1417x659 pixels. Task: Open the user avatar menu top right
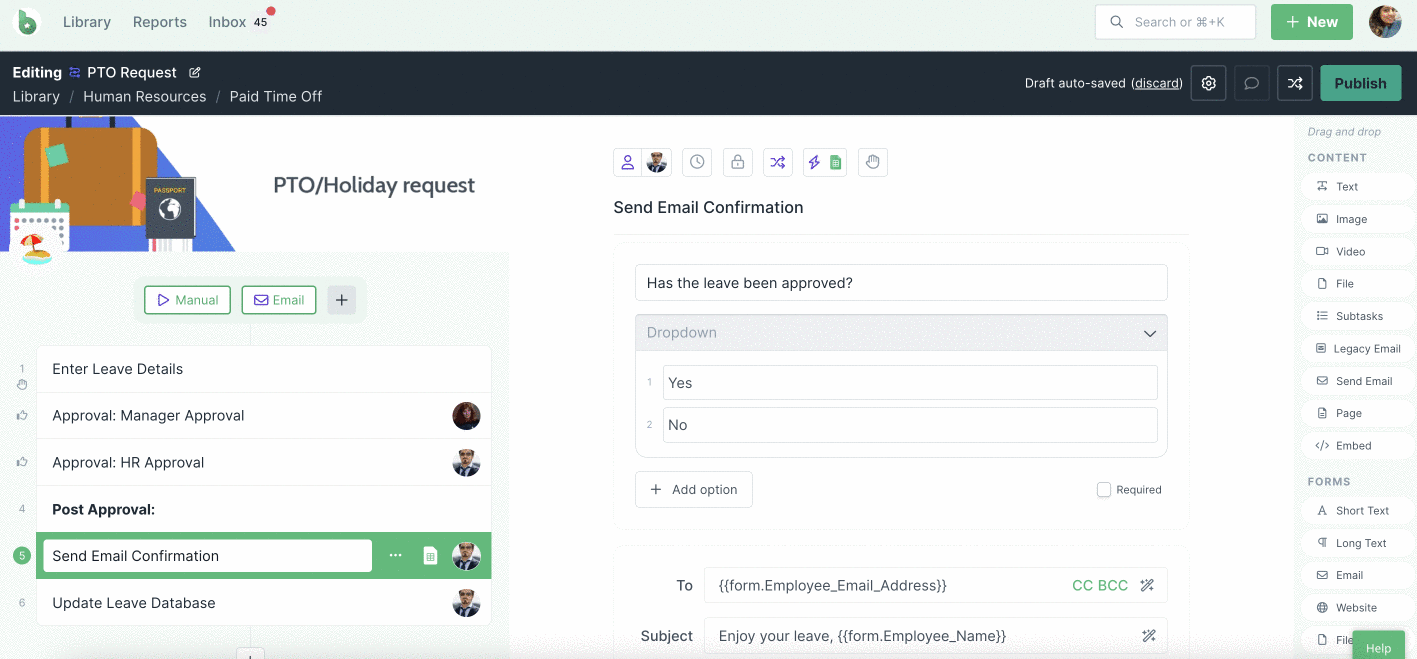[1385, 22]
